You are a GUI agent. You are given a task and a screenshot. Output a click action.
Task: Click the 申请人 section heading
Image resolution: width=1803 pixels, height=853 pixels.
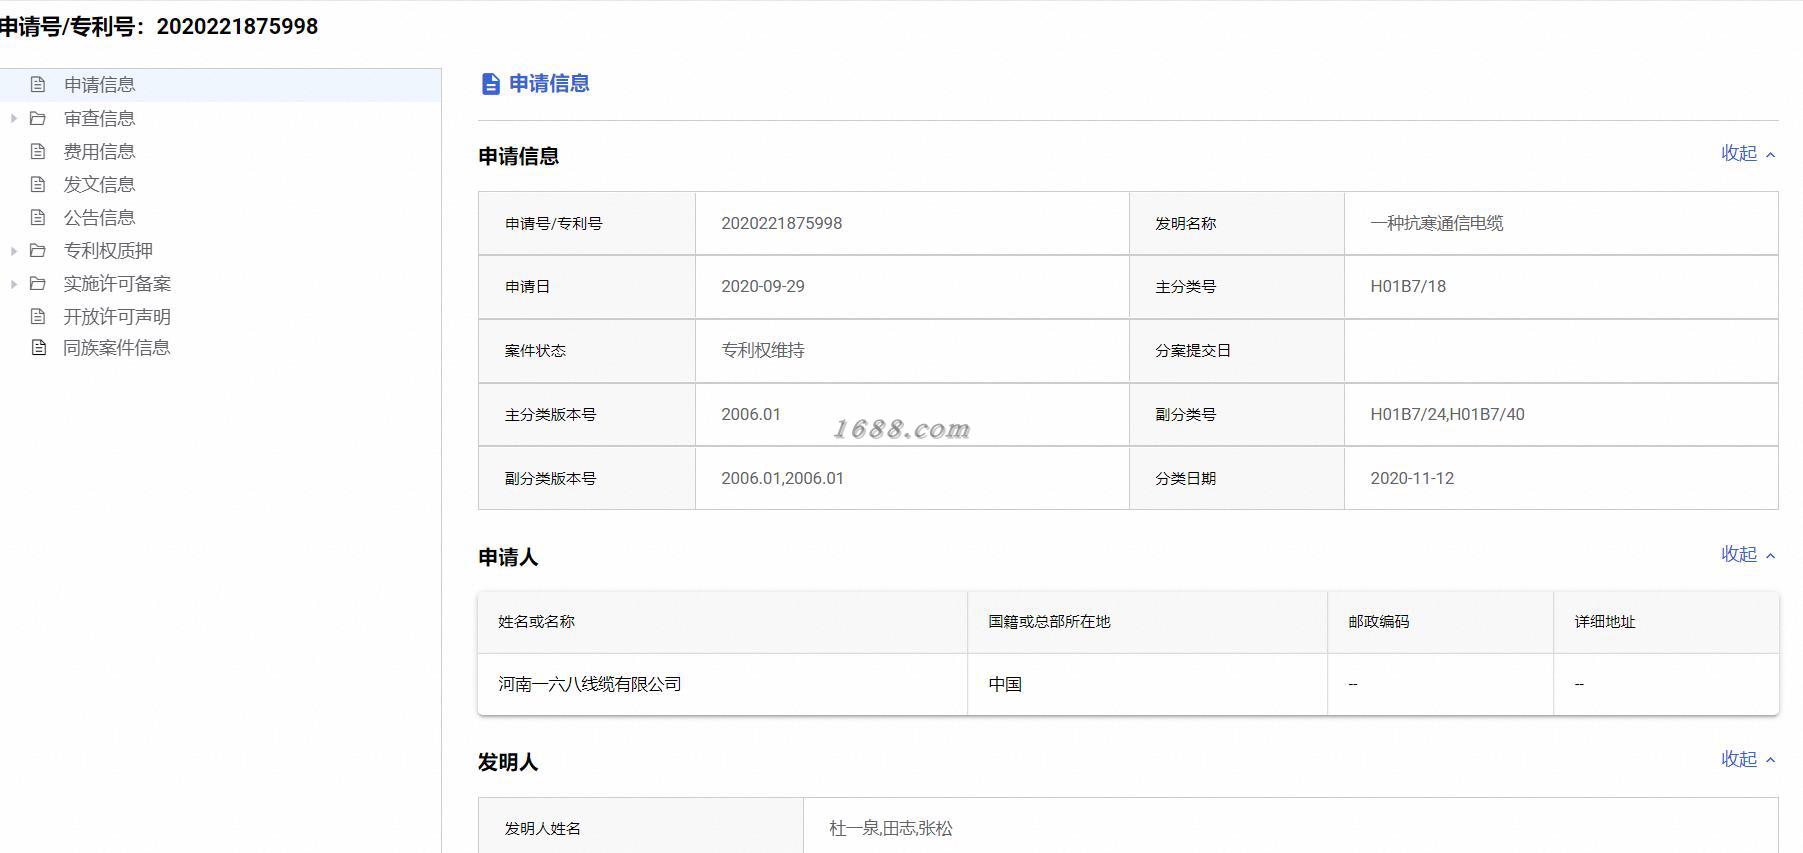[x=508, y=557]
